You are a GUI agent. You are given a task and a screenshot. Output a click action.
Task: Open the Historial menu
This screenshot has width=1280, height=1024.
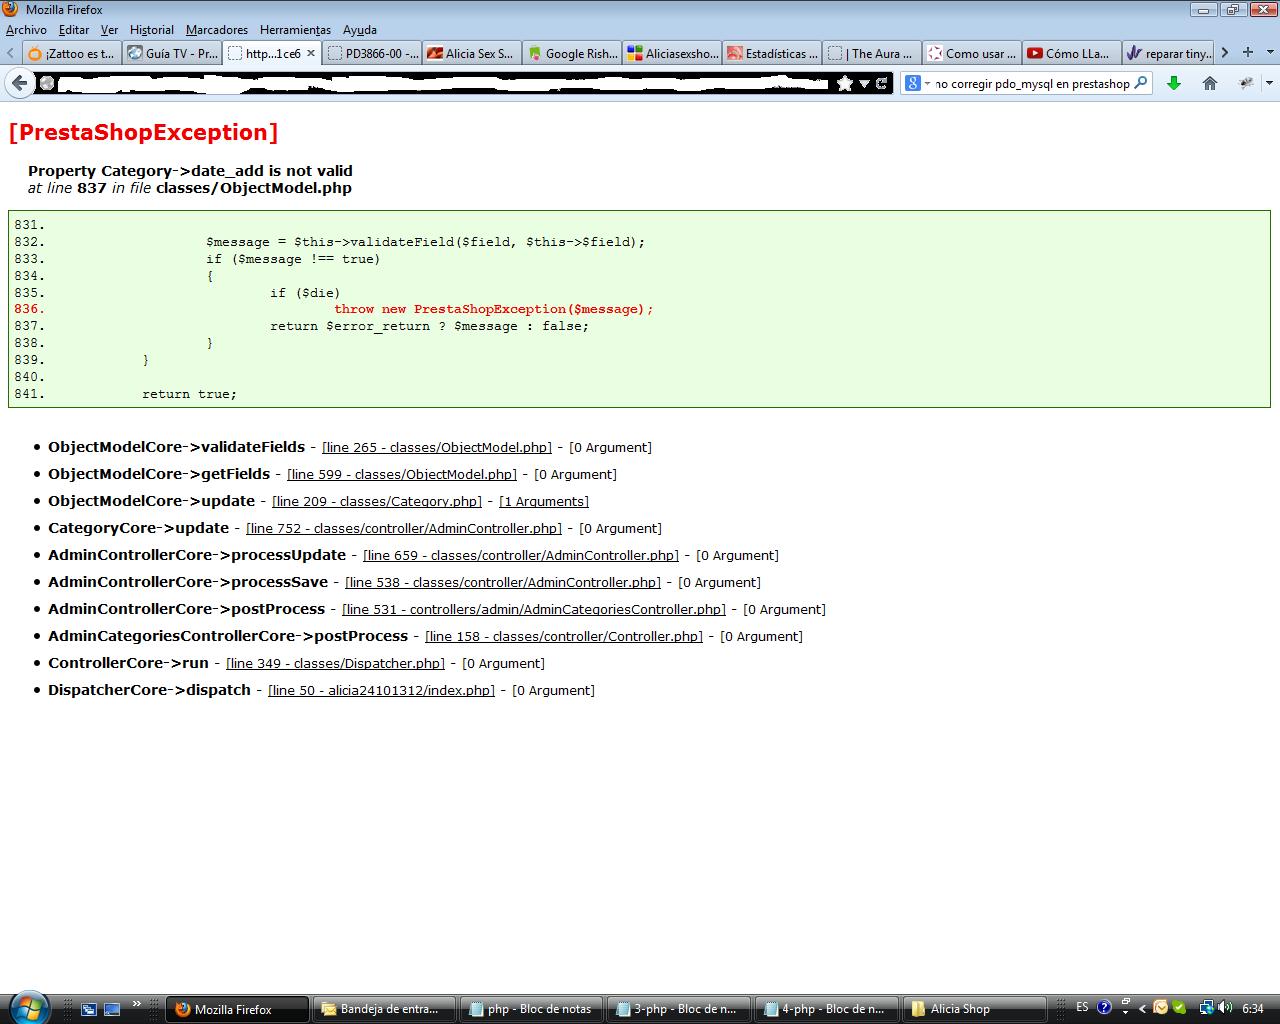point(152,30)
